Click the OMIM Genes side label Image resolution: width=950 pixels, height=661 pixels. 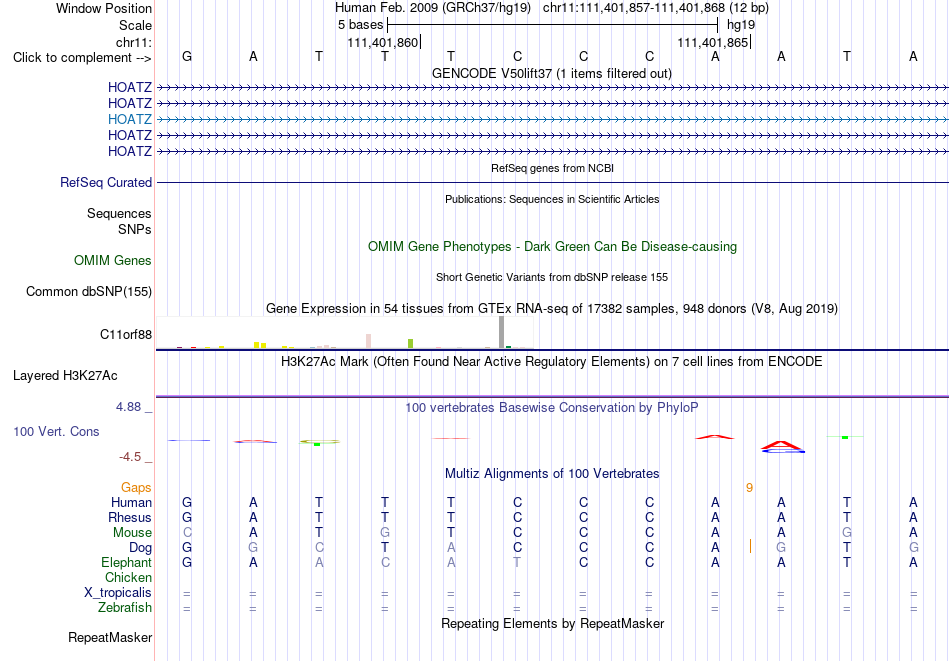point(113,261)
